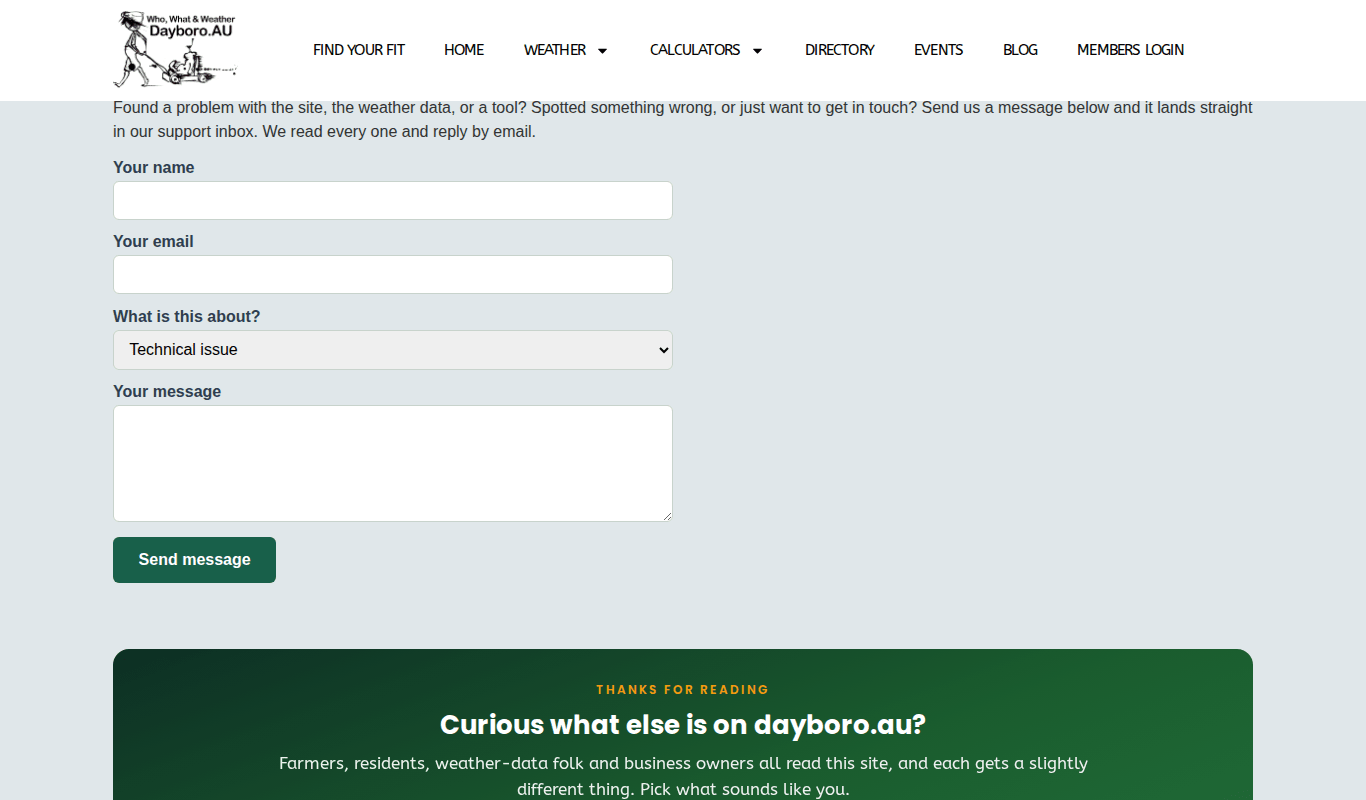Expand the Weather dropdown arrow
This screenshot has width=1366, height=800.
(x=602, y=51)
